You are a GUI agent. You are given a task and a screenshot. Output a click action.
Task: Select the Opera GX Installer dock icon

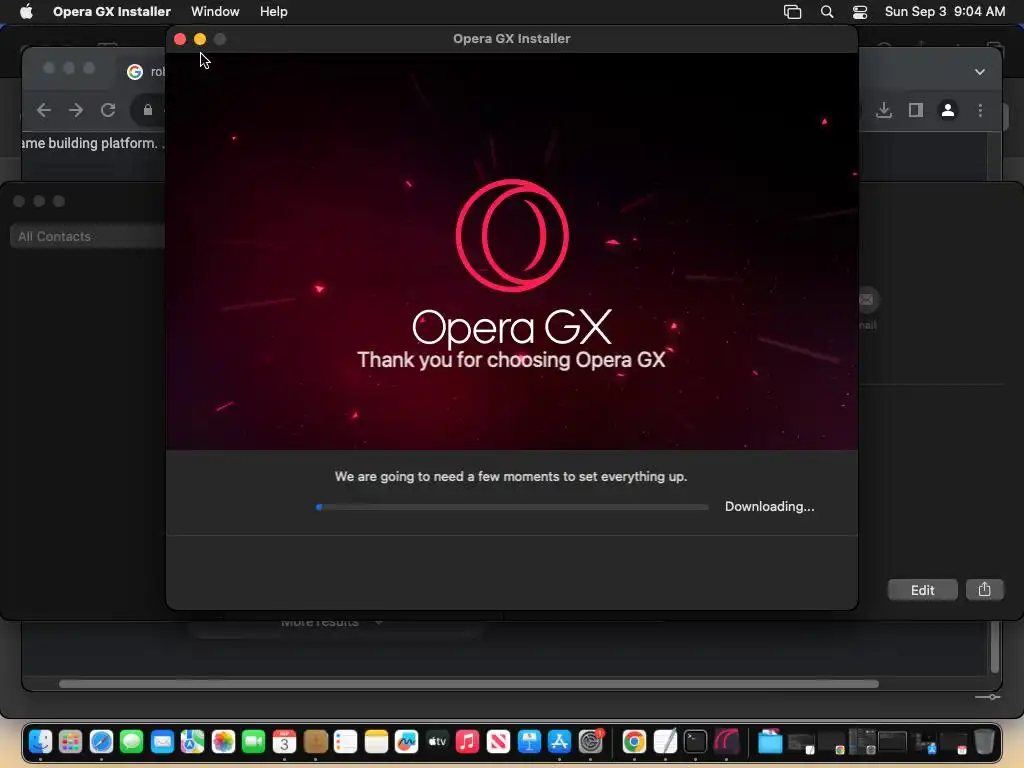coord(726,742)
